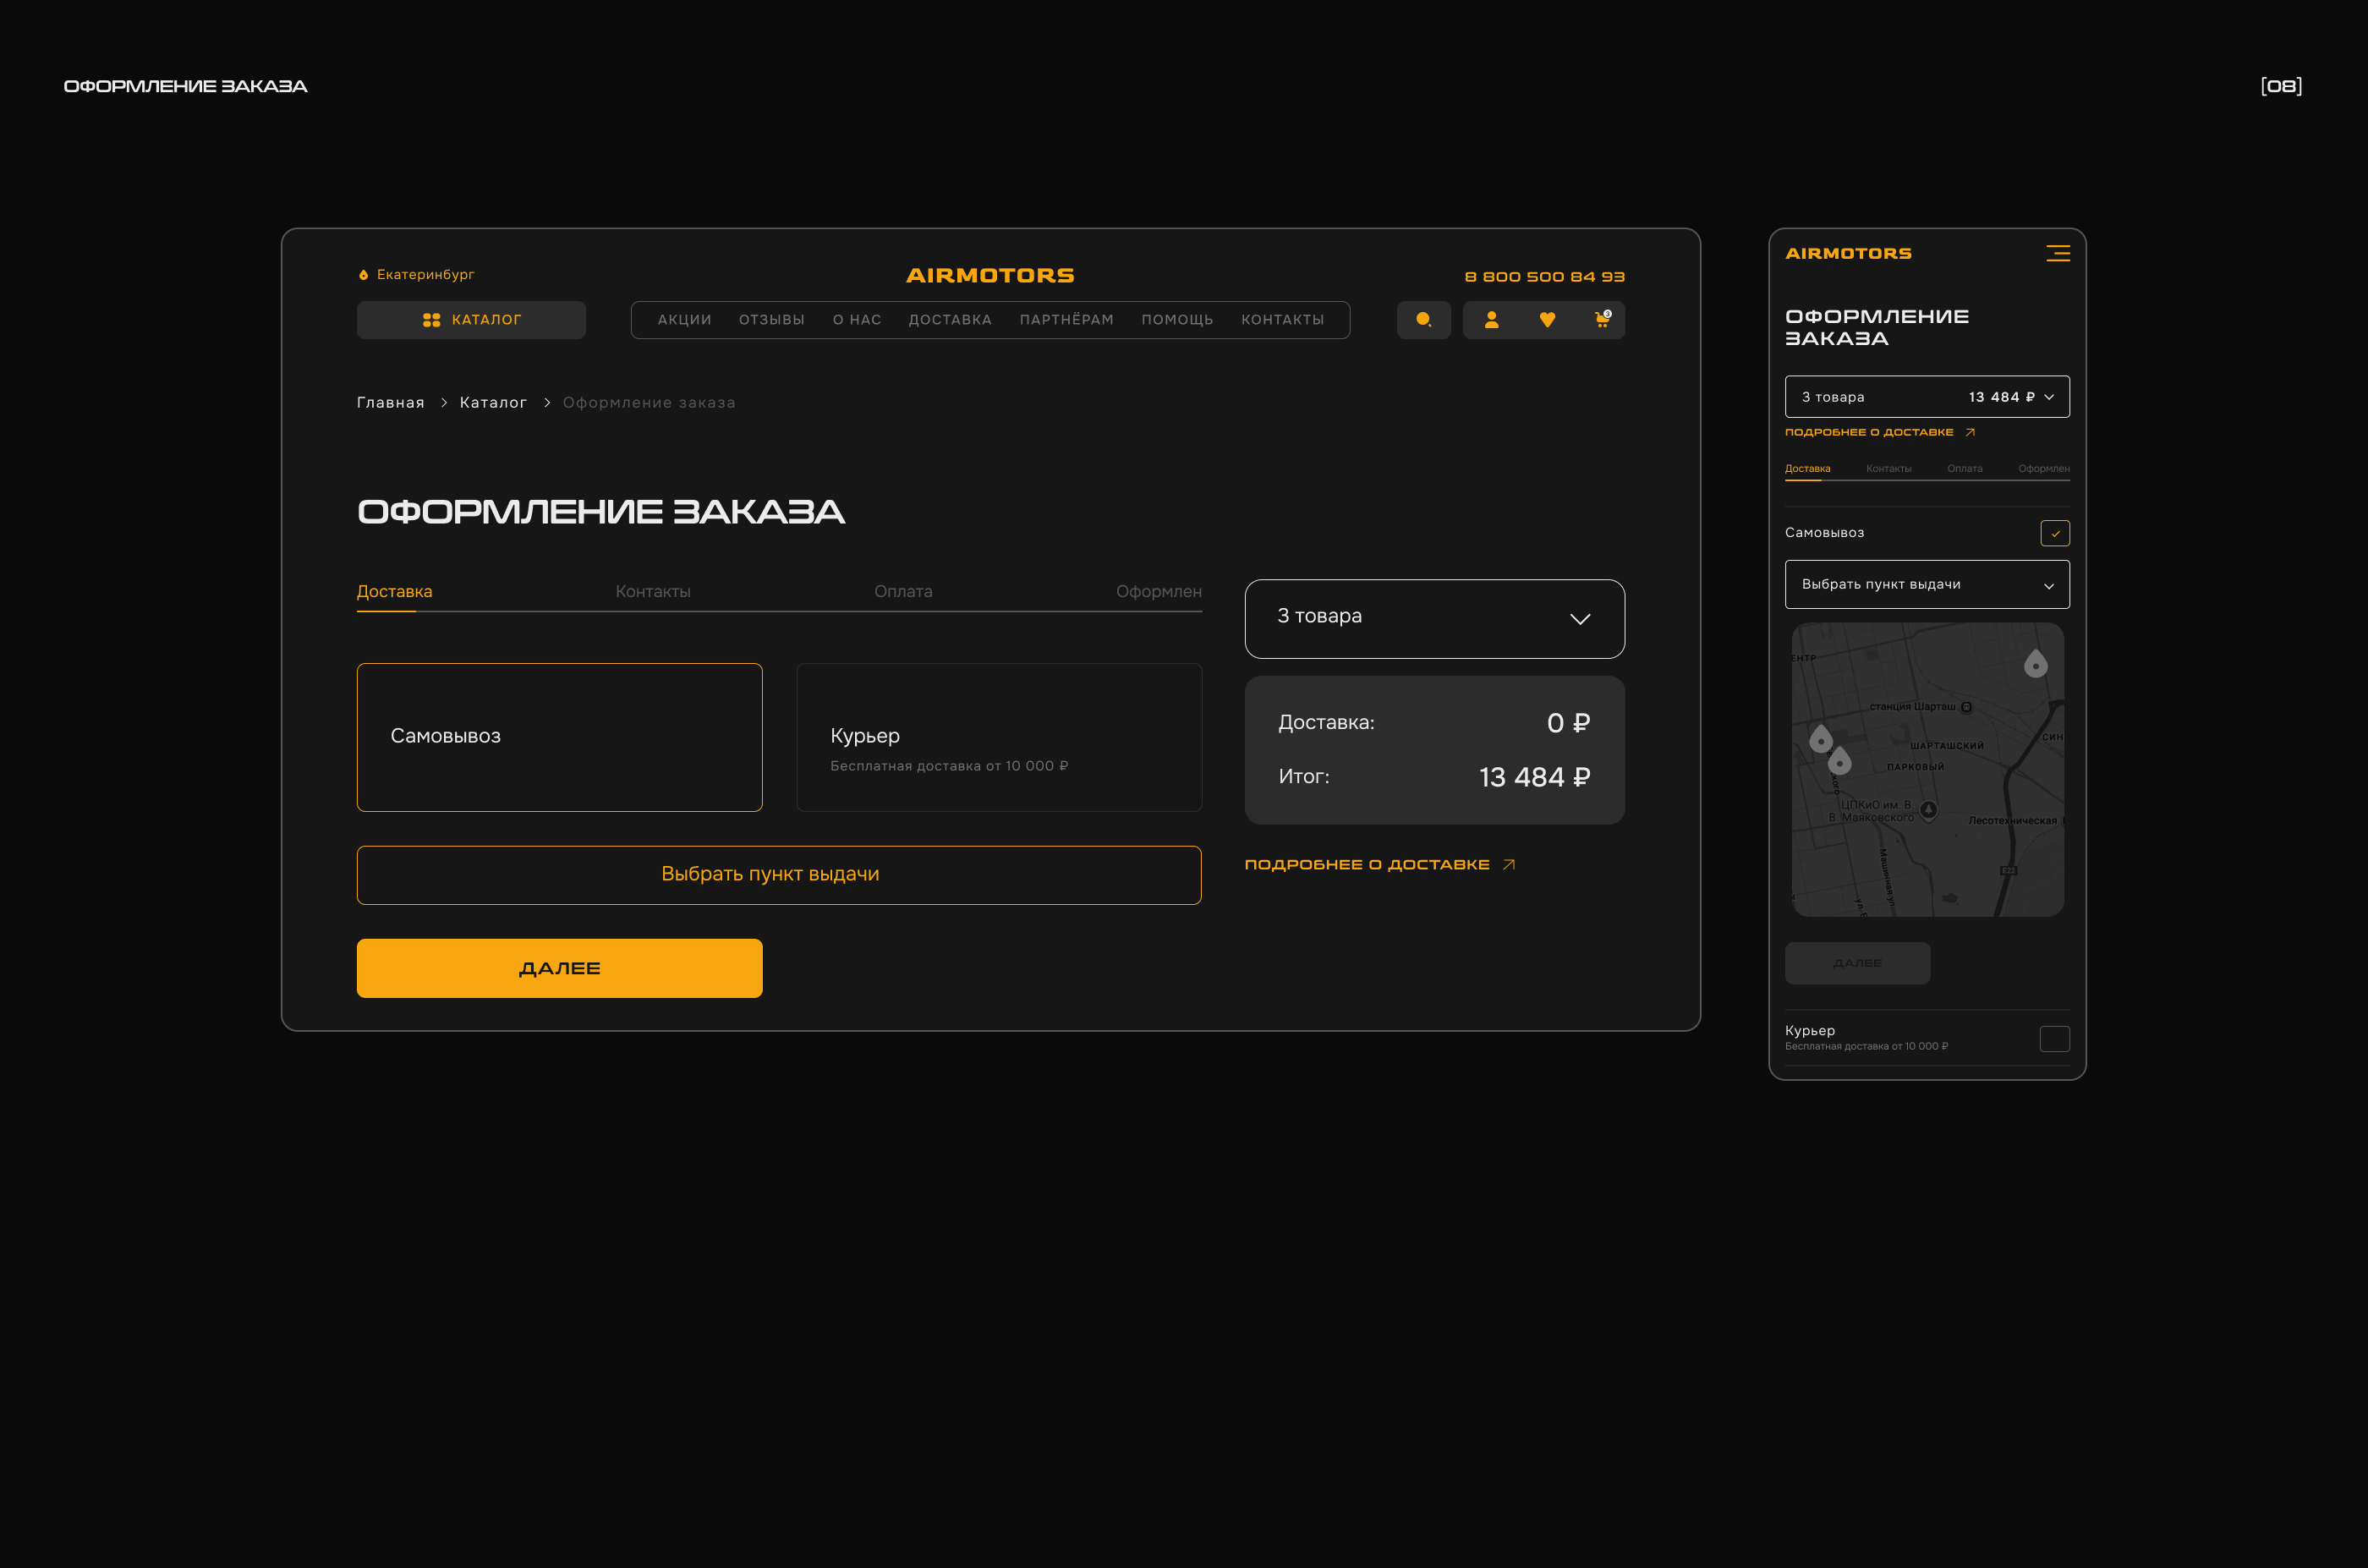This screenshot has width=2368, height=1568.
Task: Select the Курьер delivery option card
Action: 998,737
